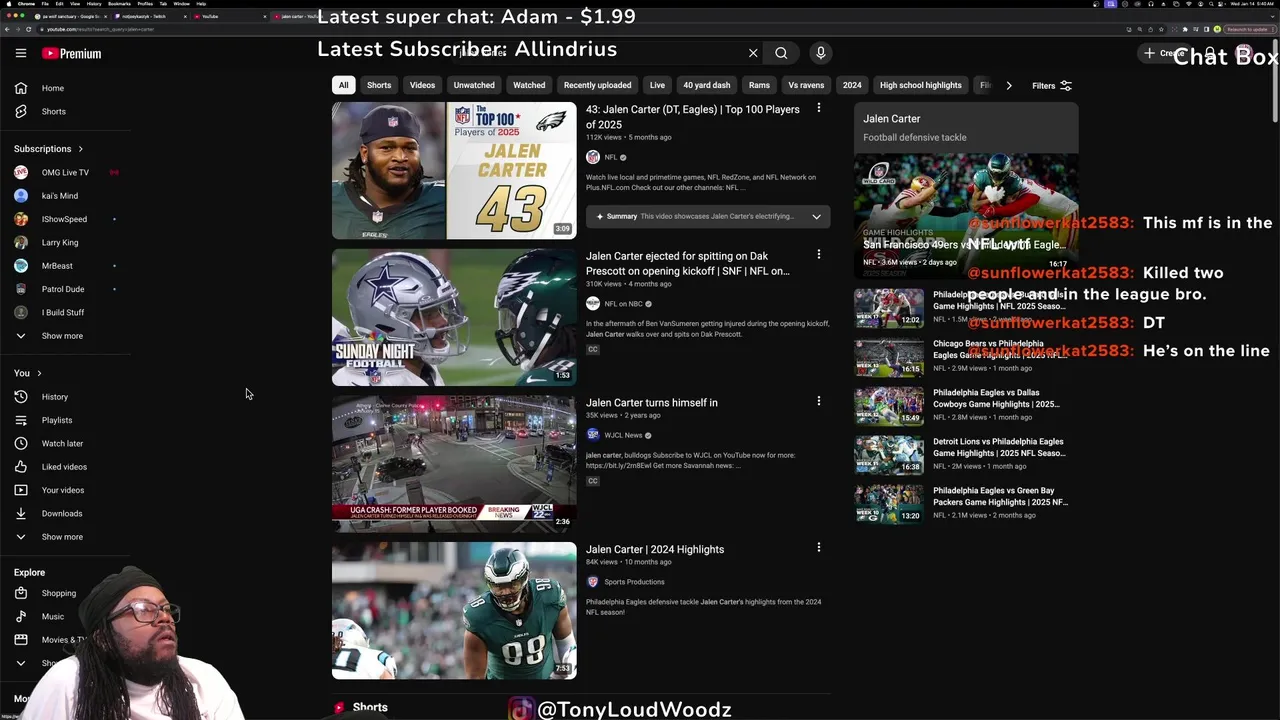Open the Chrome History menu in menu bar
The height and width of the screenshot is (720, 1280).
pyautogui.click(x=94, y=3)
